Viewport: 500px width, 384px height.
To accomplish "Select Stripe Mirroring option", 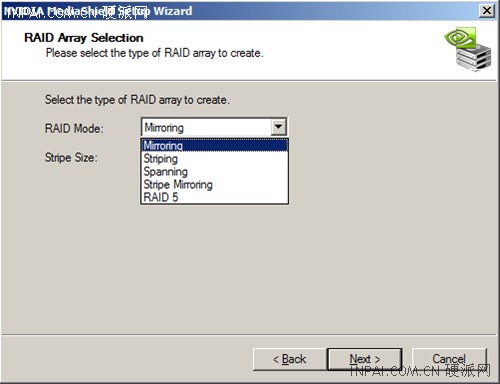I will 214,184.
